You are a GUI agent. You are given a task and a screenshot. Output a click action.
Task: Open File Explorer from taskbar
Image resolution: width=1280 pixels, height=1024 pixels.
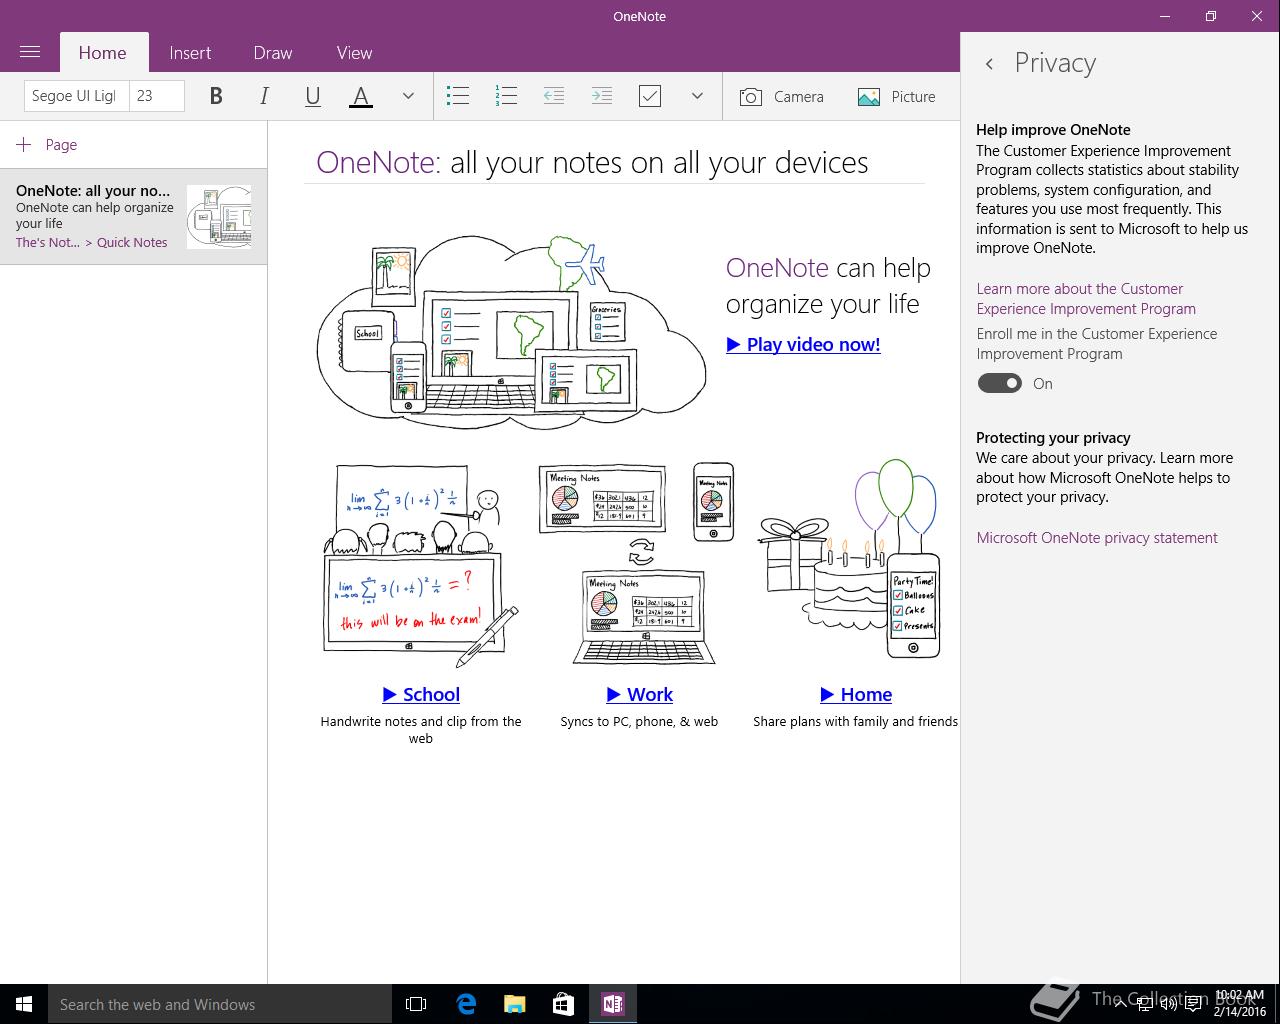click(514, 1004)
